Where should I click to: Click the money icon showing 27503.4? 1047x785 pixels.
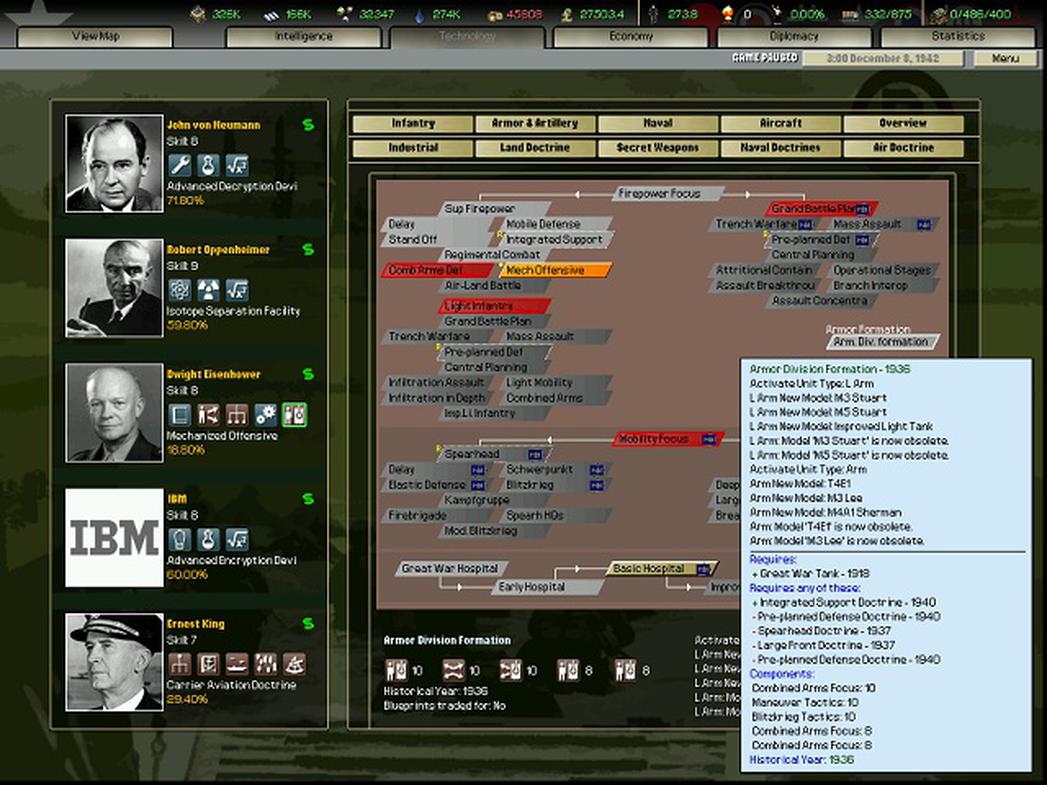click(567, 14)
